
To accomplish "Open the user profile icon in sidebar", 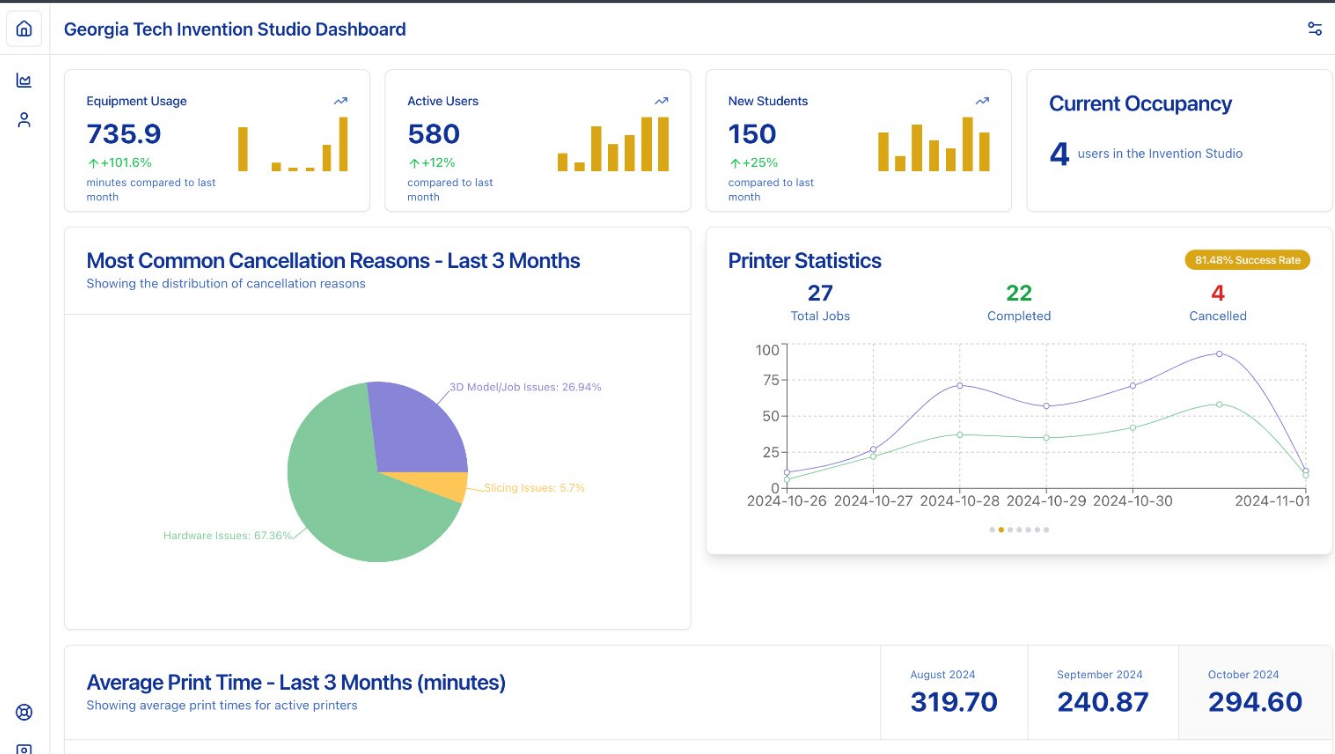I will pyautogui.click(x=24, y=120).
